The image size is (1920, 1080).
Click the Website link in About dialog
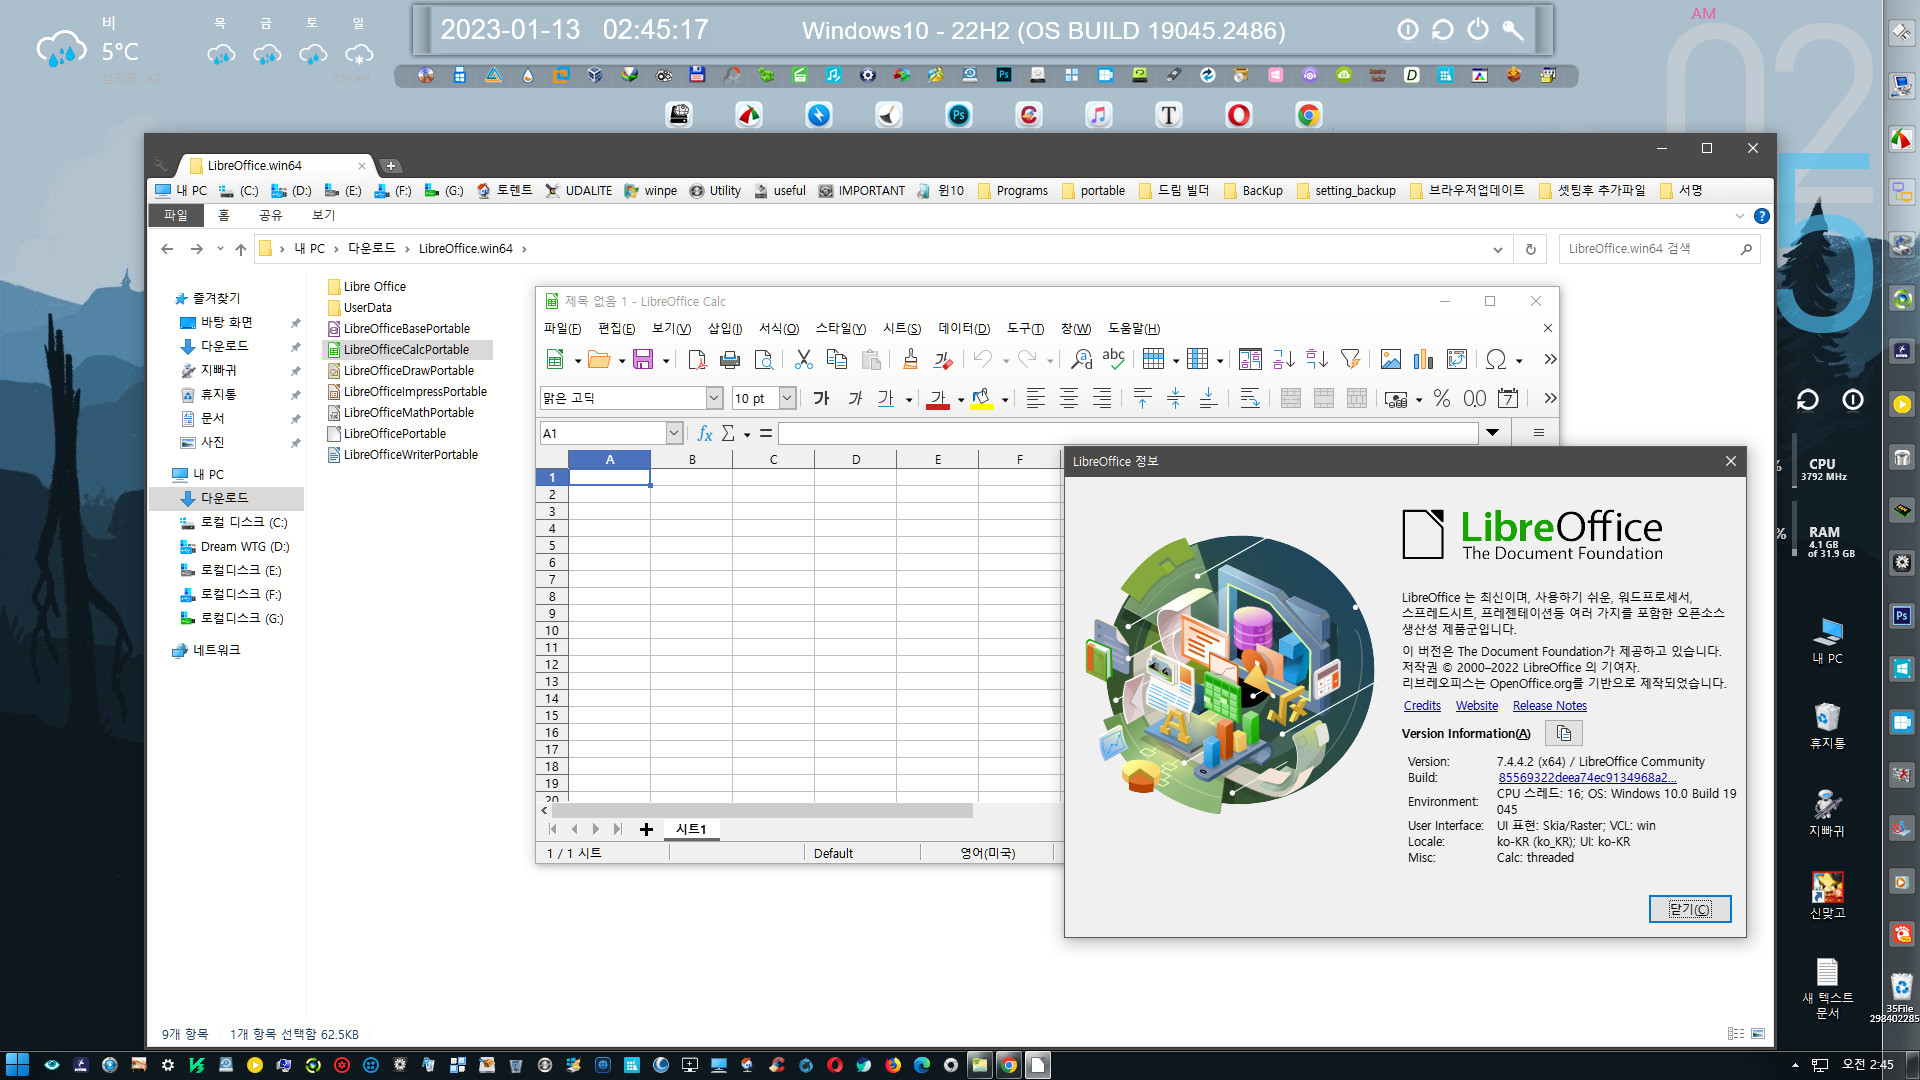click(1477, 706)
